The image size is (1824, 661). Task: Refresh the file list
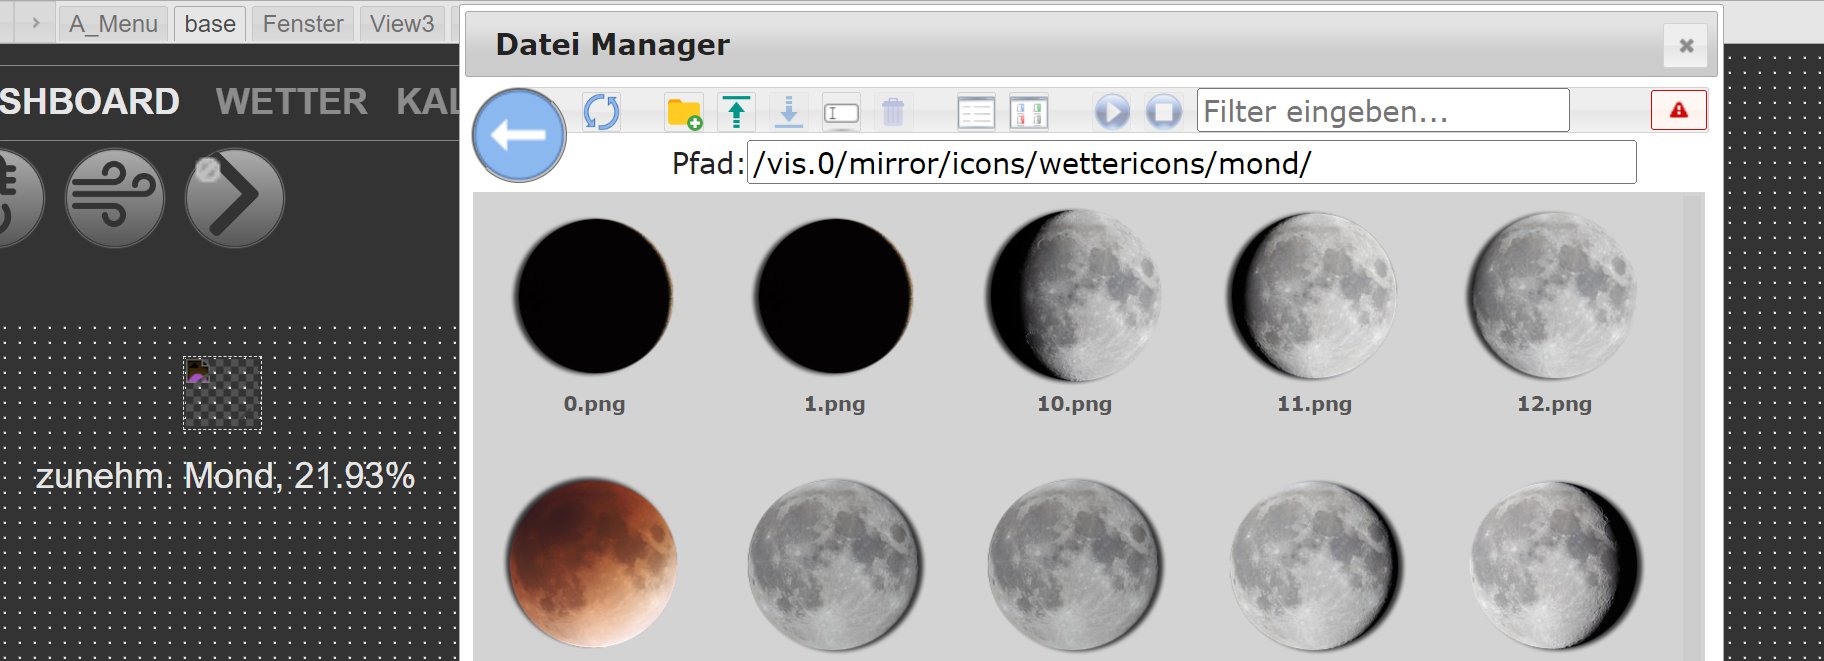click(x=601, y=111)
